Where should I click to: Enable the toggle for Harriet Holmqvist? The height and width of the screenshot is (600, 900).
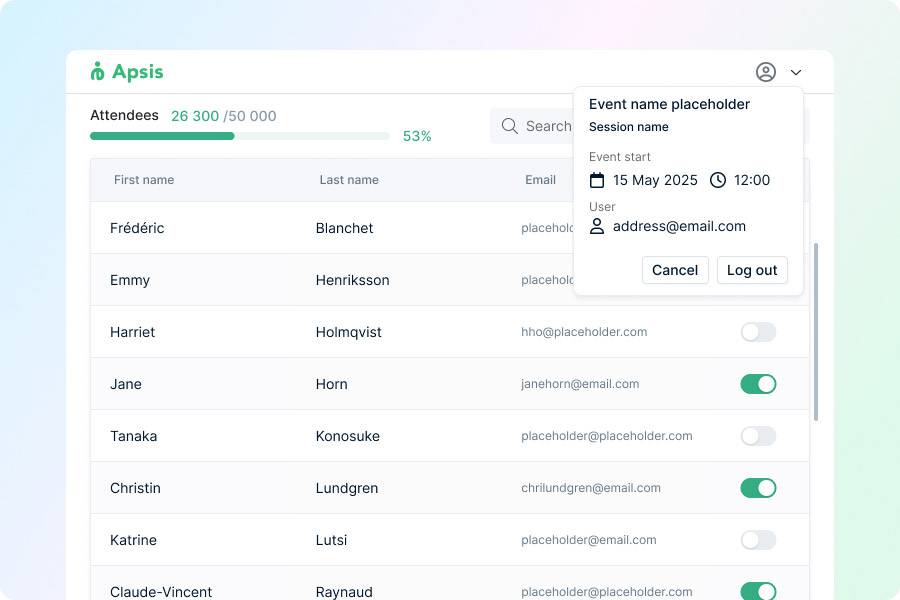[758, 332]
